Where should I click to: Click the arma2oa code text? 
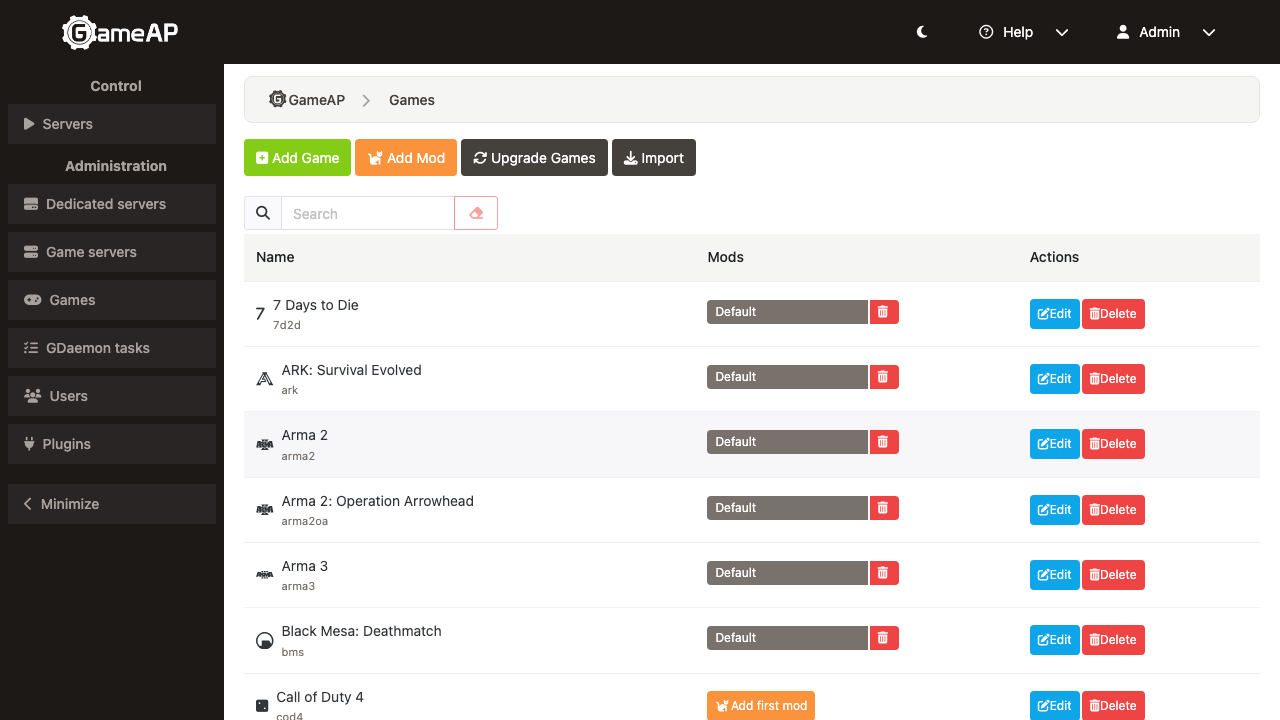tap(305, 521)
